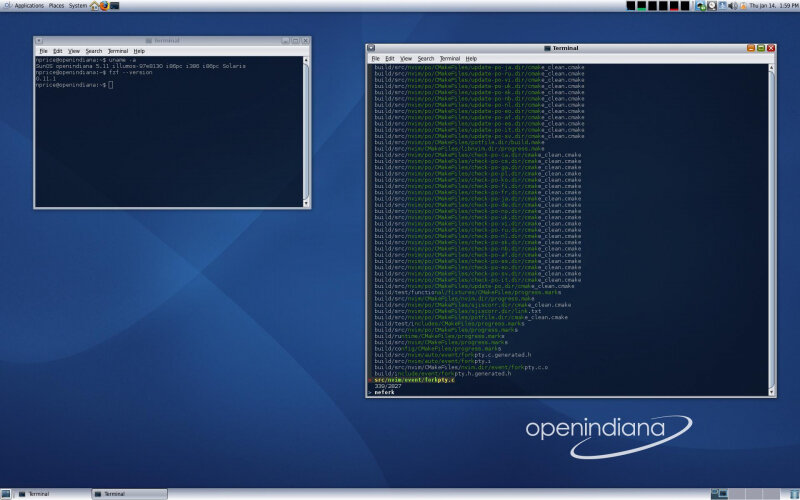
Task: Launch Firefox from the top panel
Action: 105,6
